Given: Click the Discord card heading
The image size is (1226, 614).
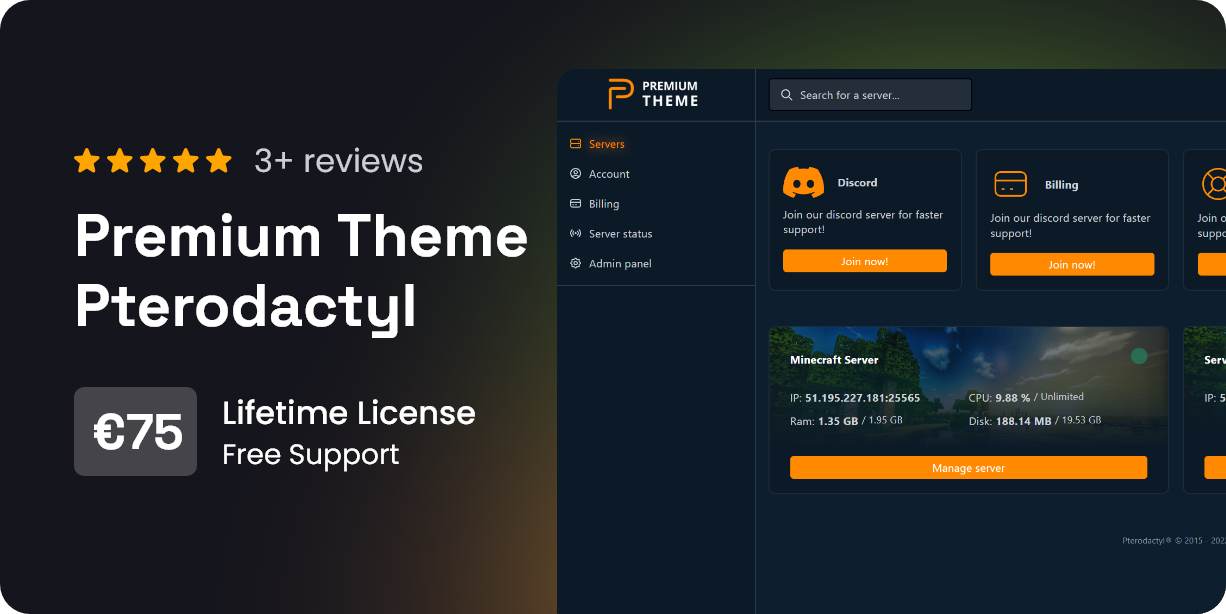Looking at the screenshot, I should (857, 183).
